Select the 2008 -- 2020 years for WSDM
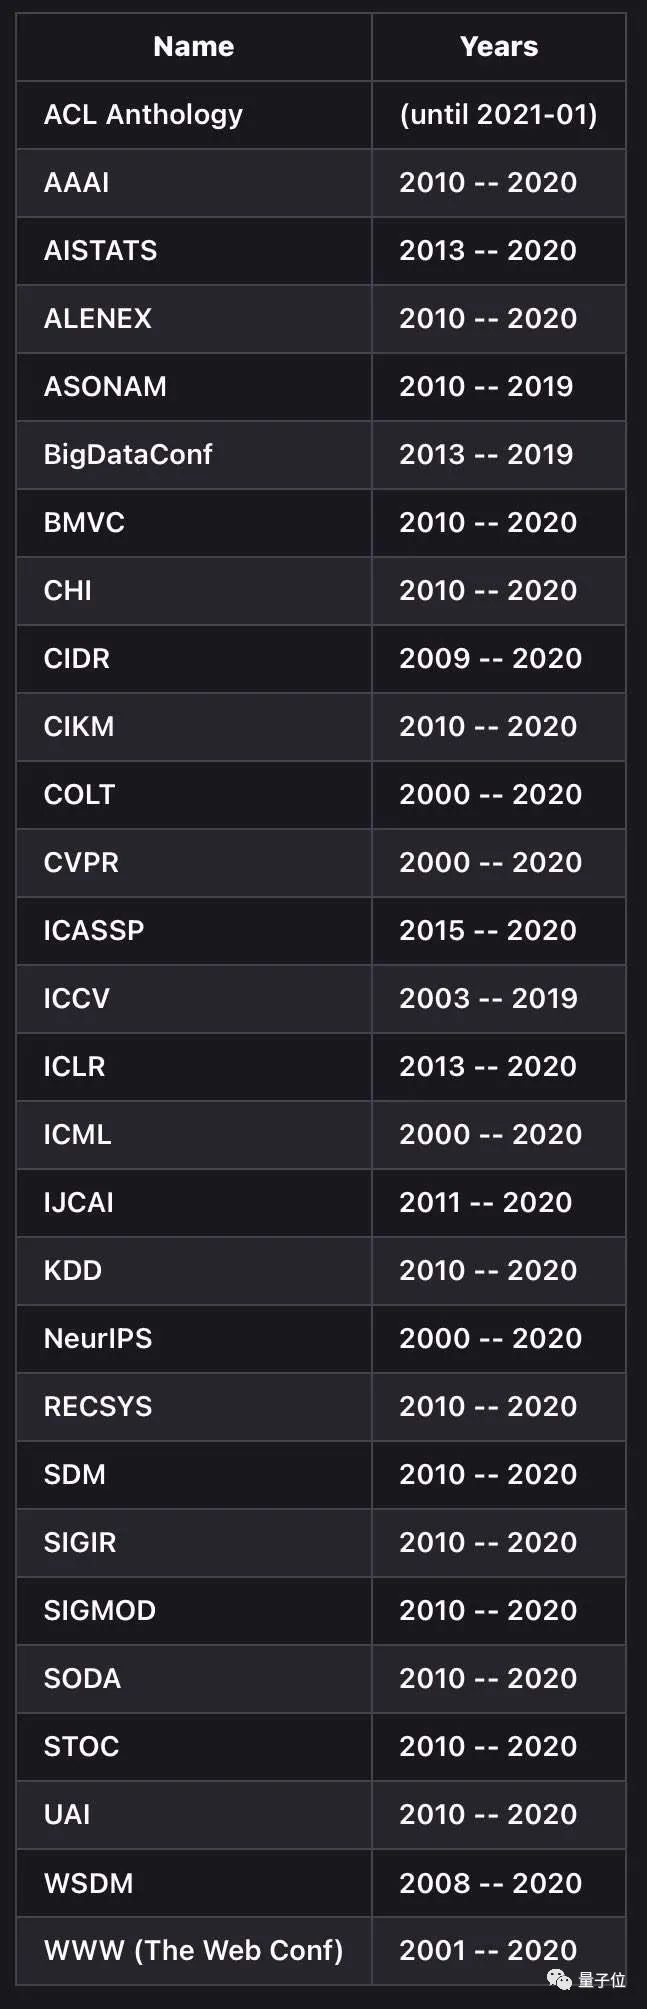This screenshot has width=647, height=2009. click(490, 1883)
